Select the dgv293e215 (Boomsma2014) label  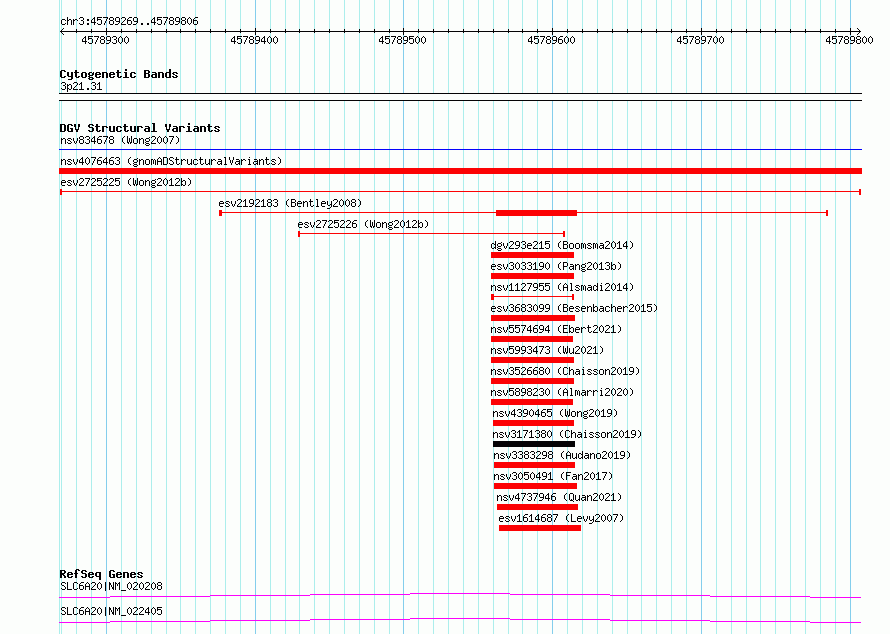[x=562, y=245]
